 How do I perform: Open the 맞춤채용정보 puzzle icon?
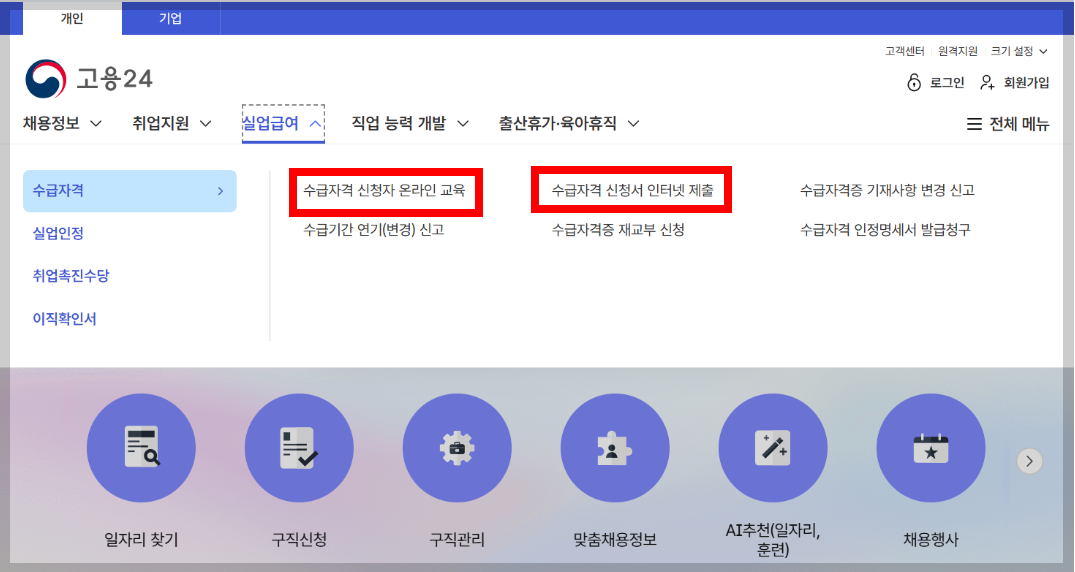coord(615,448)
